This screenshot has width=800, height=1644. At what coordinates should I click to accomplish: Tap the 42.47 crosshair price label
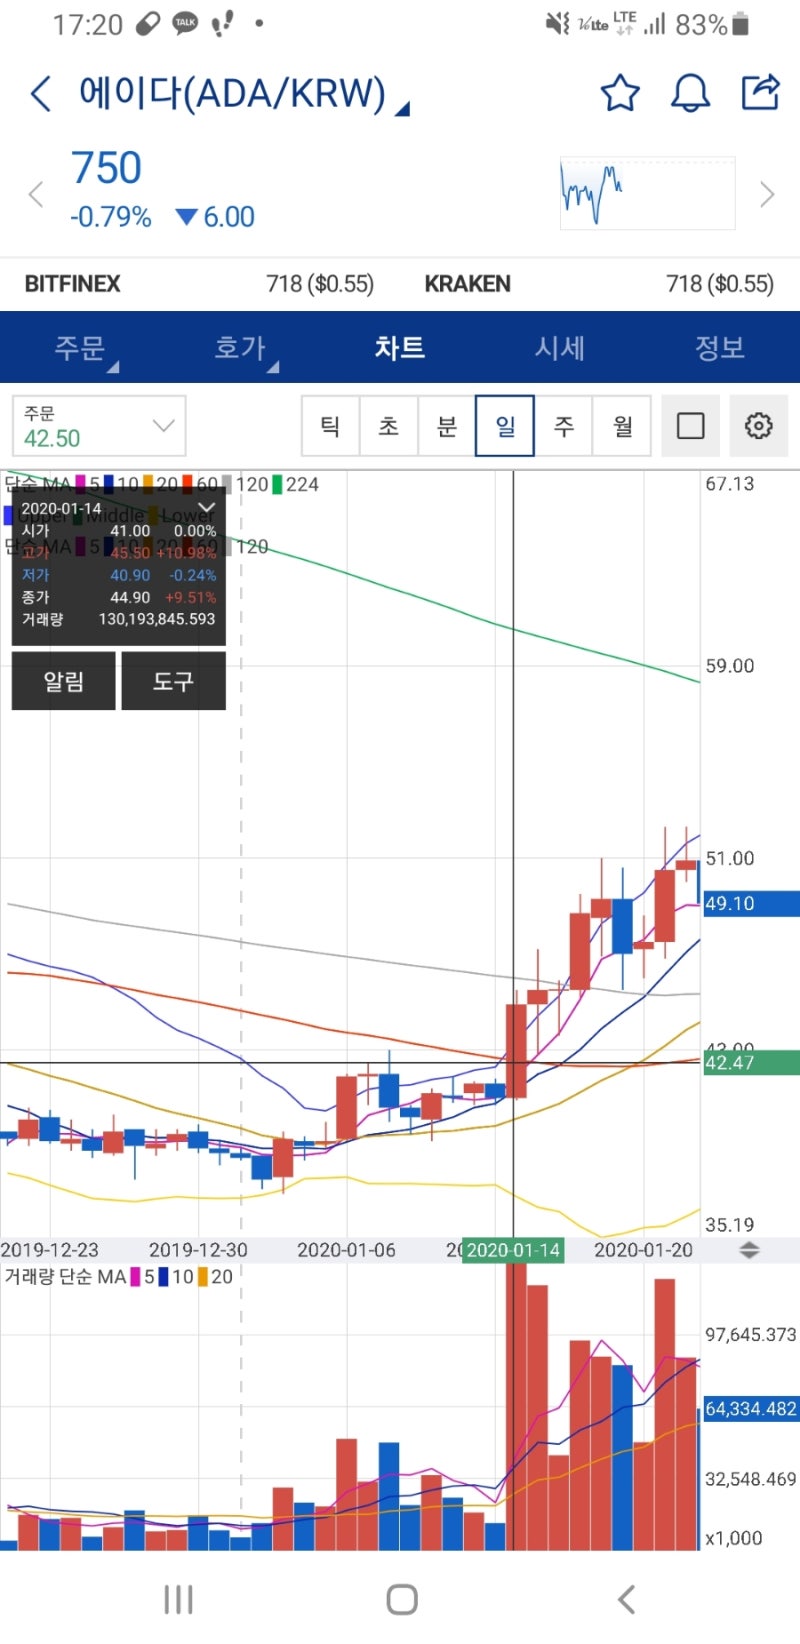point(751,1063)
